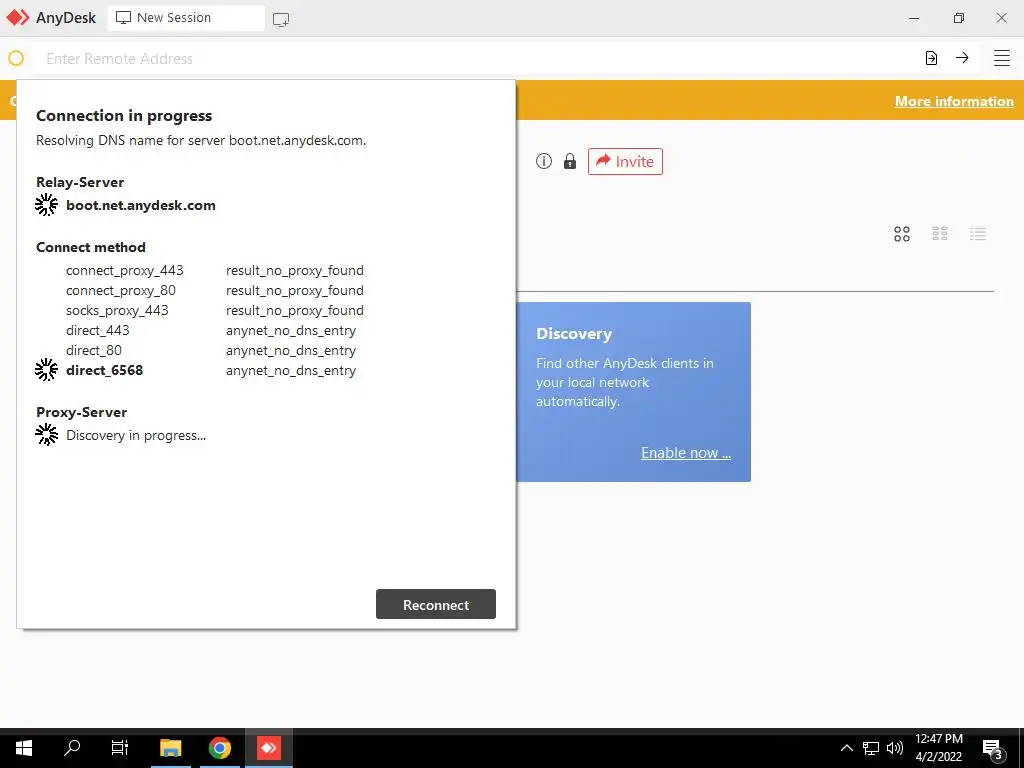The height and width of the screenshot is (768, 1024).
Task: Click the Proxy-Server section label
Action: (82, 412)
